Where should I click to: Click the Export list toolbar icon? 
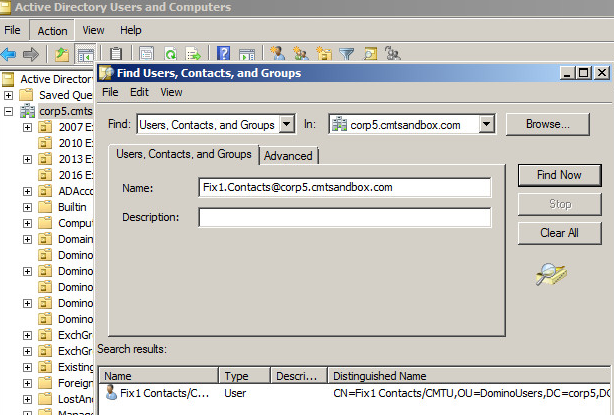(194, 54)
